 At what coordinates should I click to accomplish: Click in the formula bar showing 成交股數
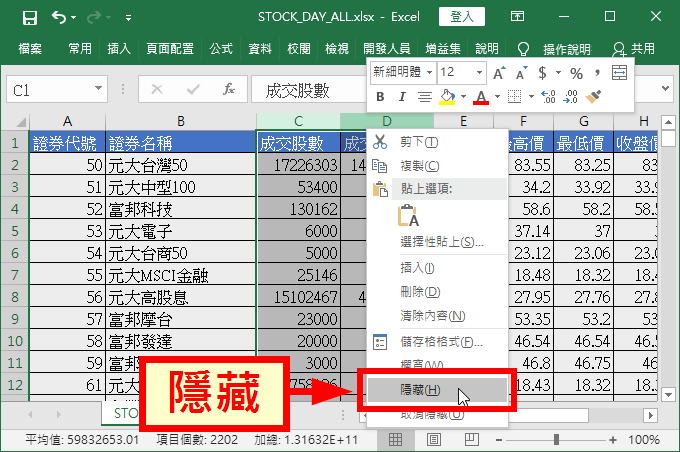coord(309,90)
